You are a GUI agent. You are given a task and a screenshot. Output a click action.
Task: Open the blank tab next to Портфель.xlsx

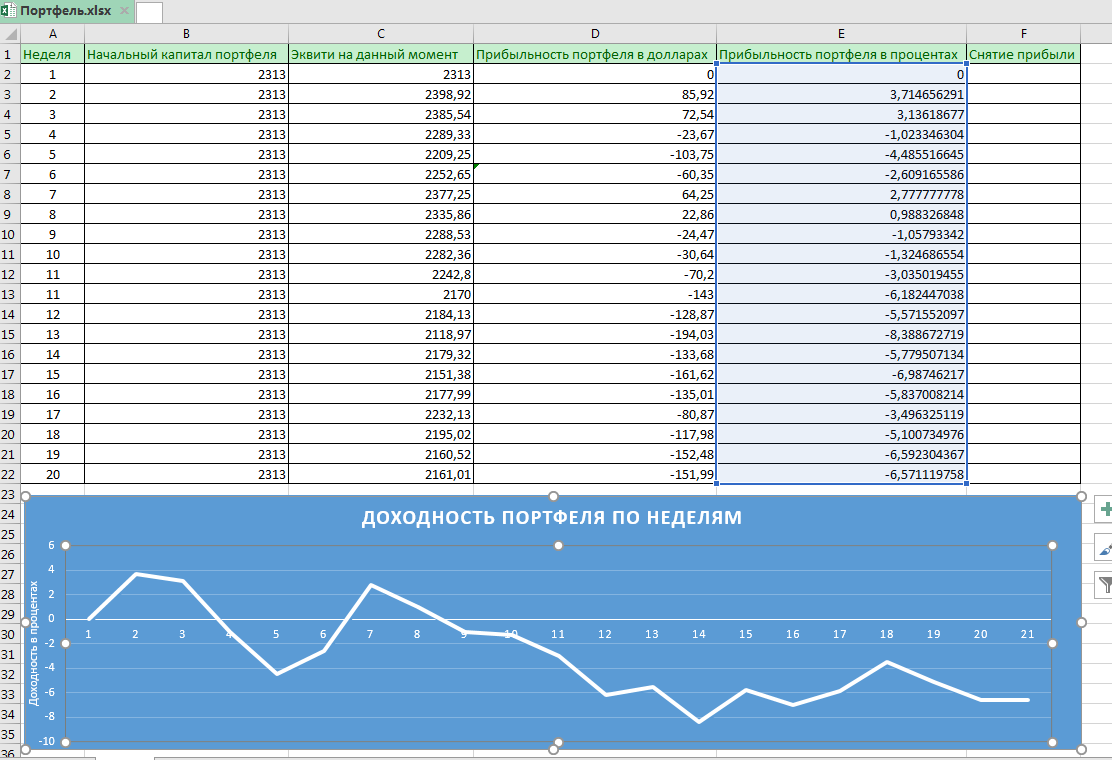coord(149,12)
